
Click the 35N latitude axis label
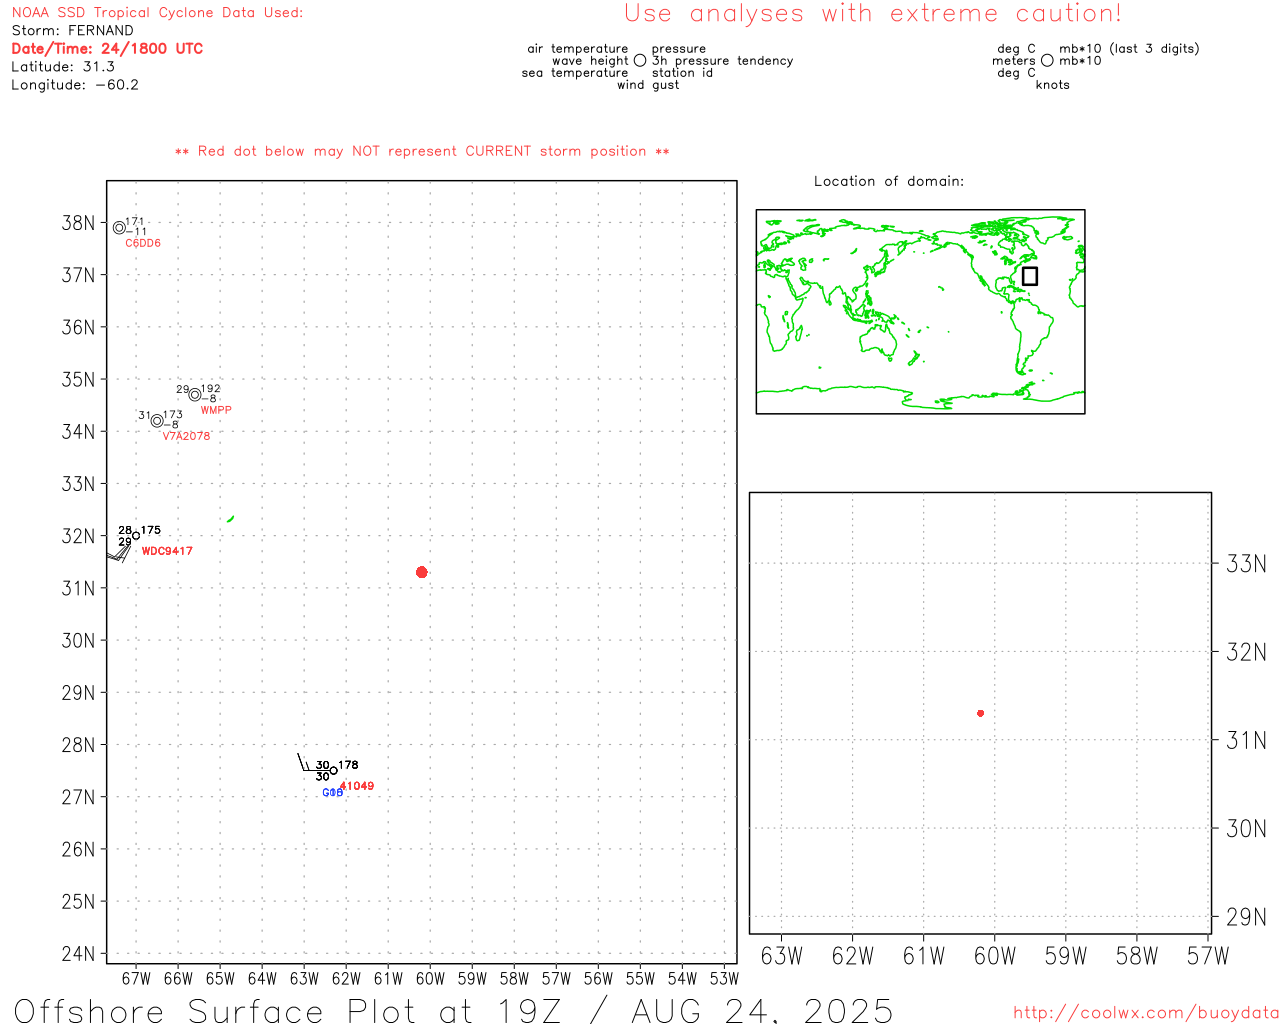click(x=78, y=380)
